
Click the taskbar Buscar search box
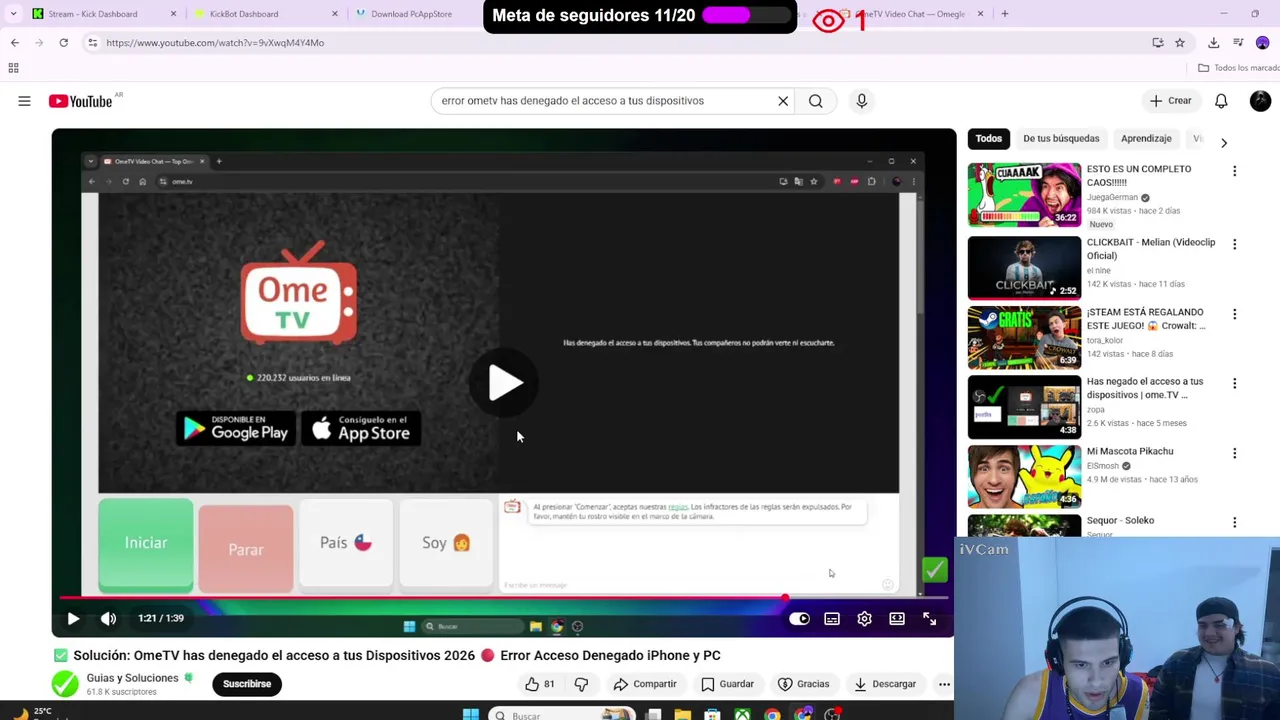(563, 714)
